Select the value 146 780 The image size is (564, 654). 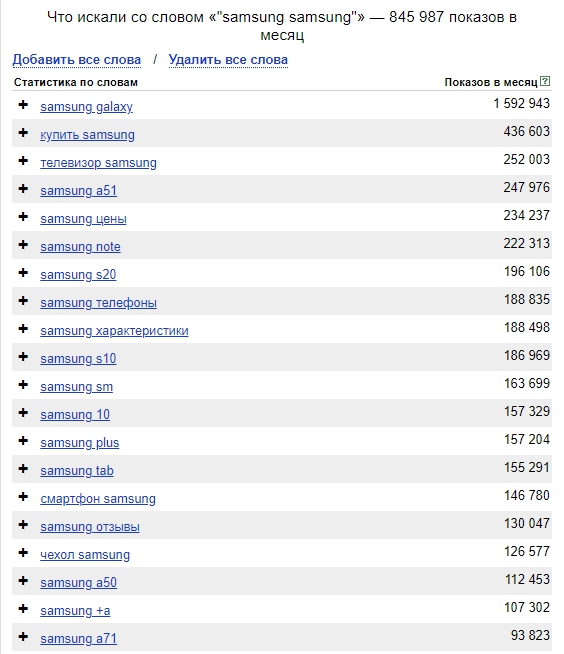527,495
